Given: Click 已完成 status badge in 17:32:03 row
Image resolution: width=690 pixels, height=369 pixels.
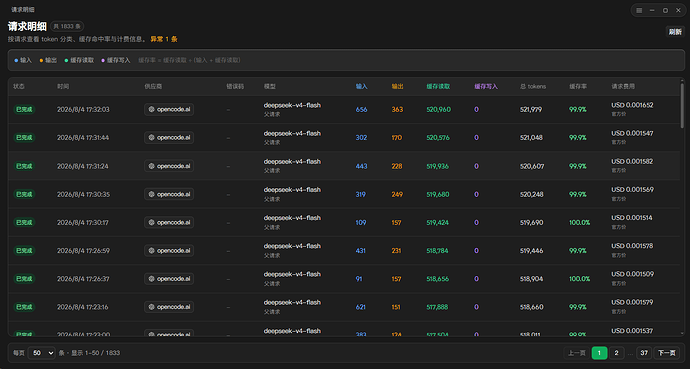Looking at the screenshot, I should pyautogui.click(x=24, y=110).
